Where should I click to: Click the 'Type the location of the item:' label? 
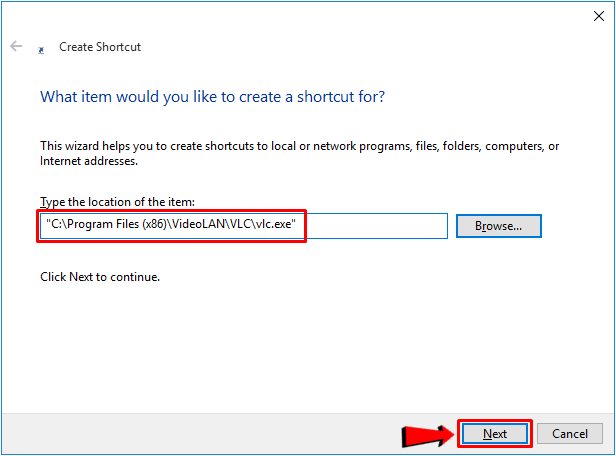coord(117,202)
